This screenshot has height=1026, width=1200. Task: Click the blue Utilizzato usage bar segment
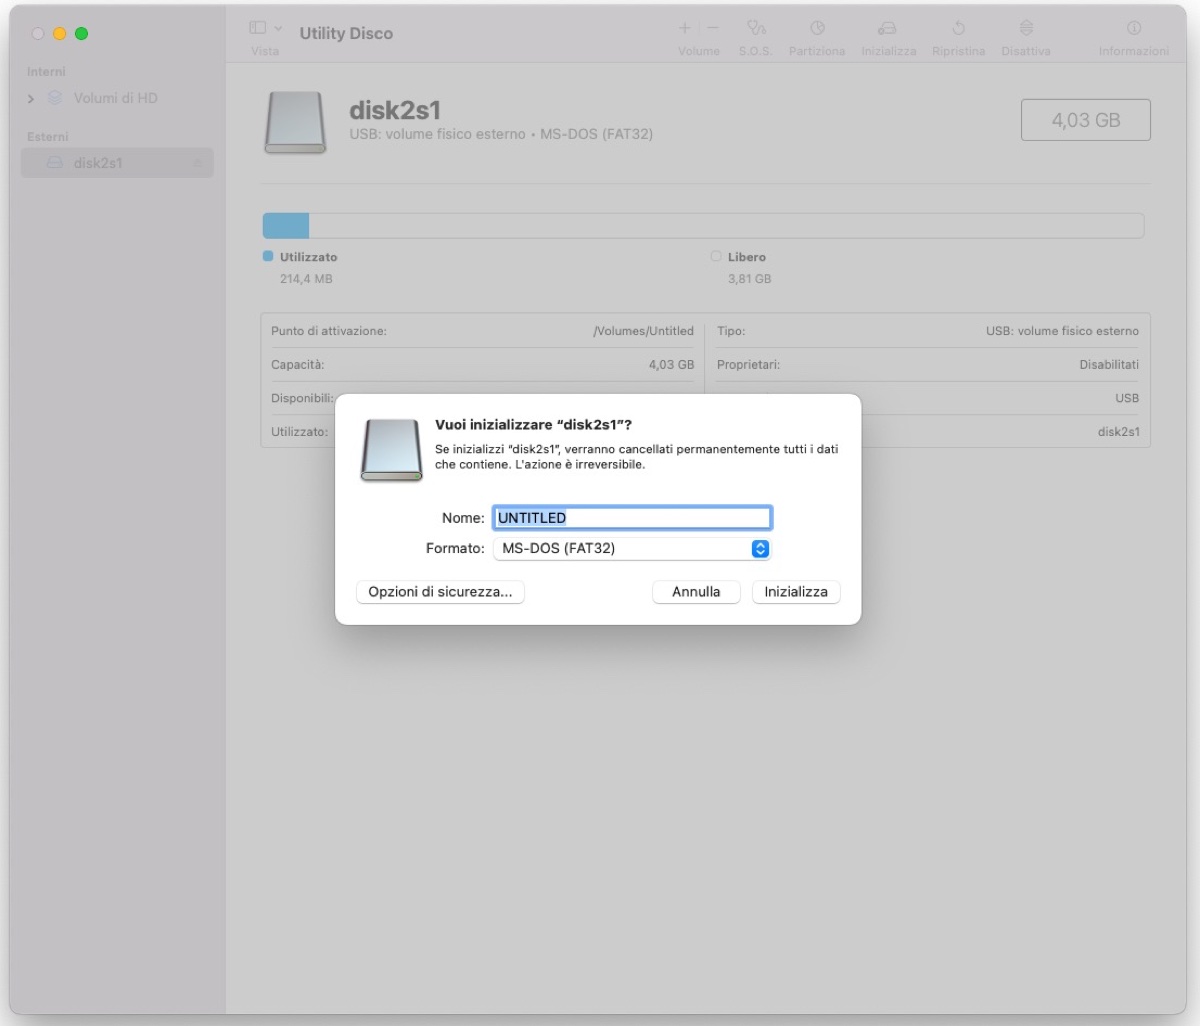[x=286, y=225]
